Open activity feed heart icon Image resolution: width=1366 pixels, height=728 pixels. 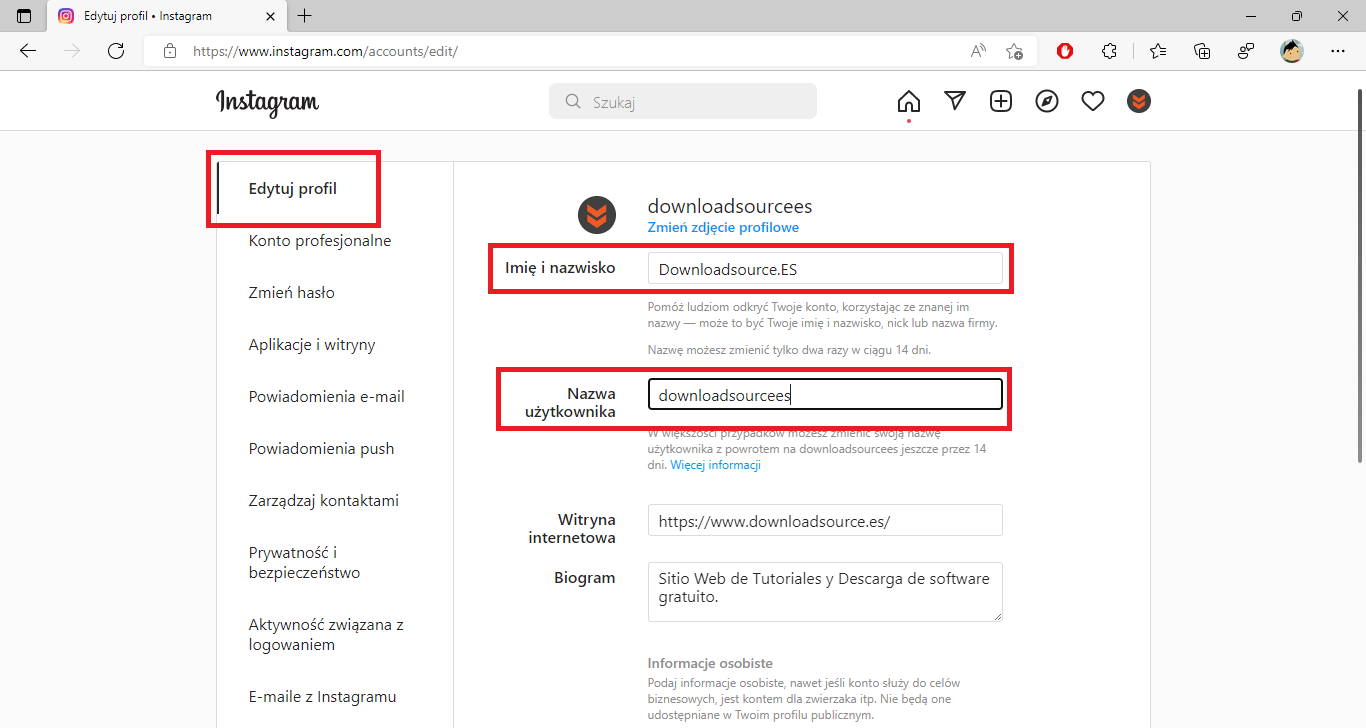click(x=1093, y=101)
